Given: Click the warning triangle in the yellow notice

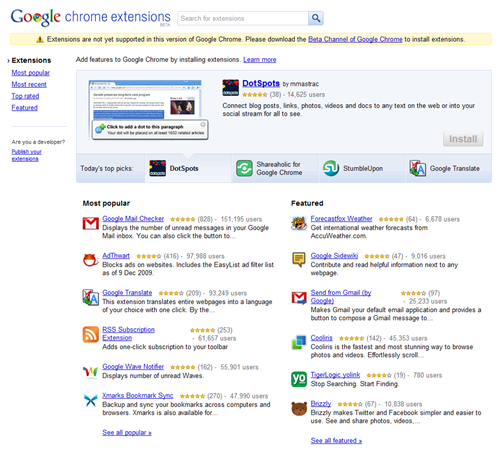Looking at the screenshot, I should point(40,39).
